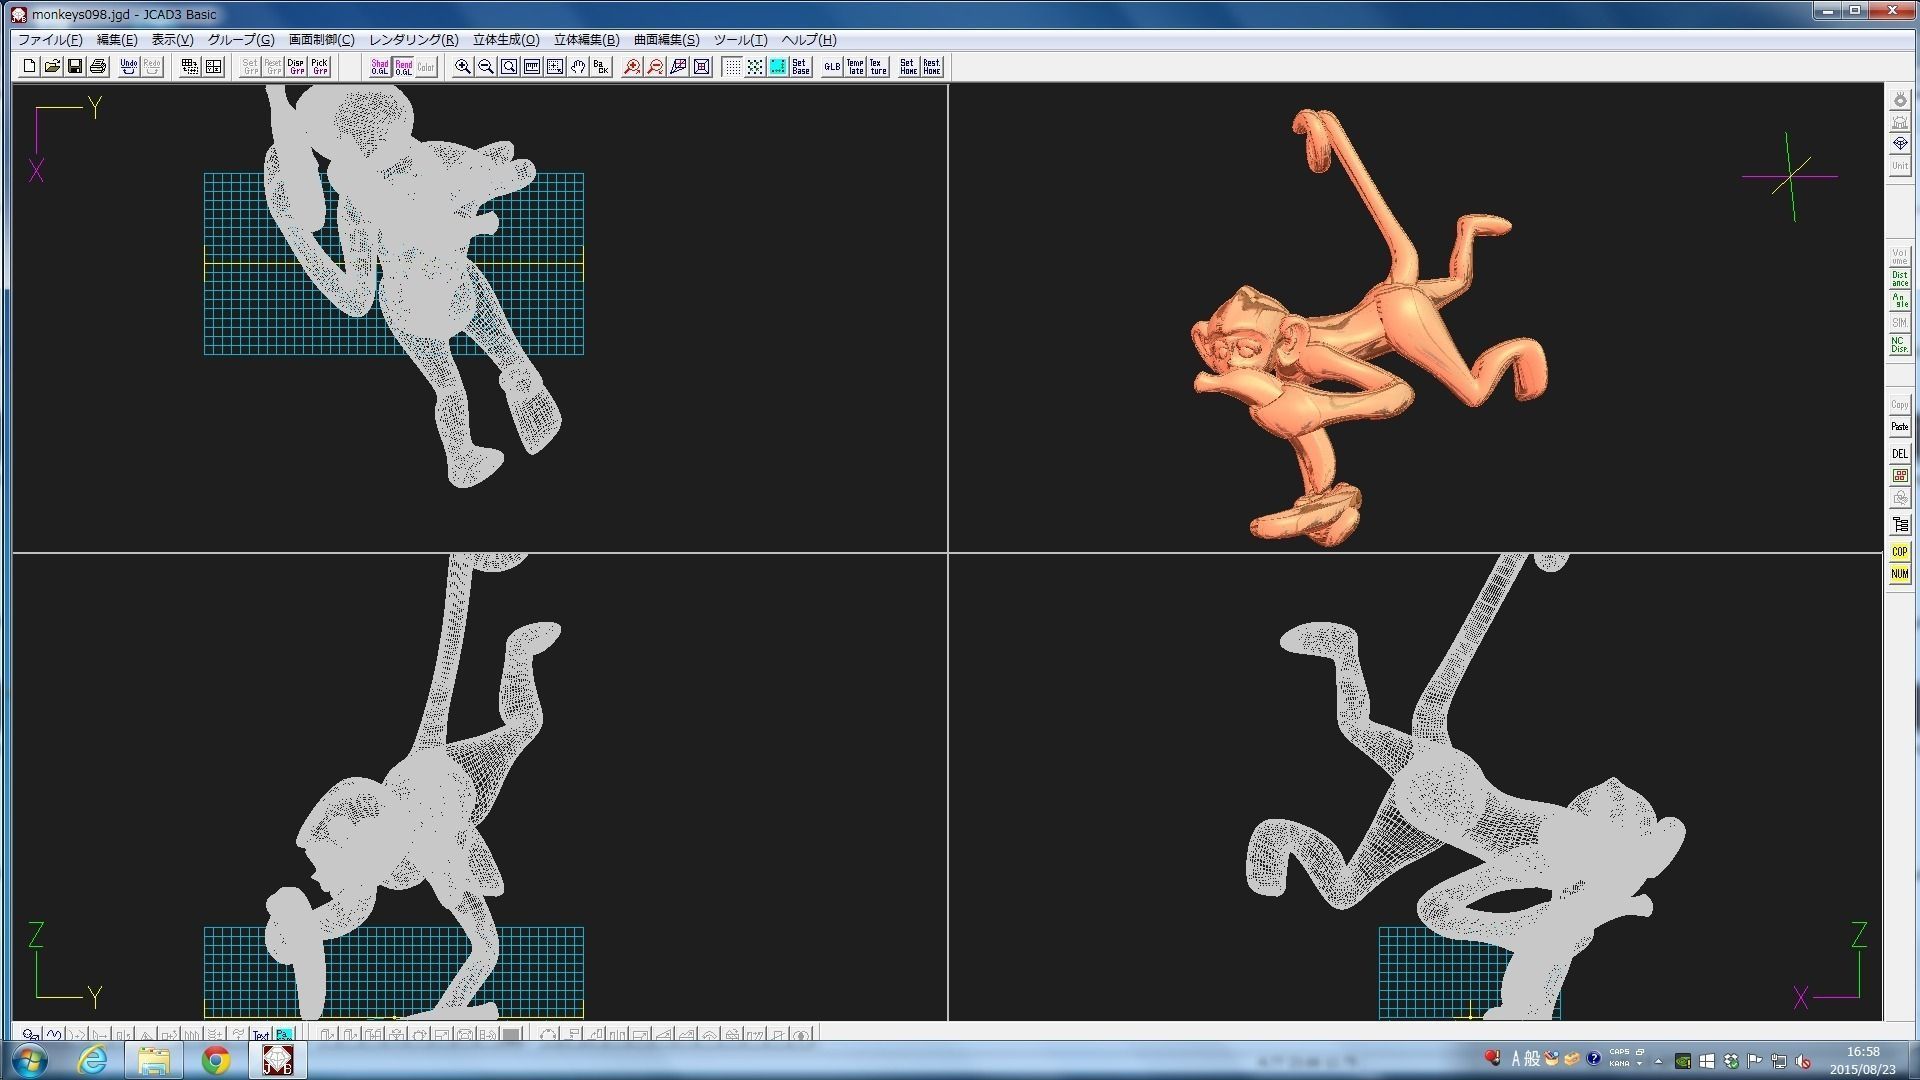Open the グループ(G) menu
Screen dimensions: 1920x1080
(x=241, y=40)
